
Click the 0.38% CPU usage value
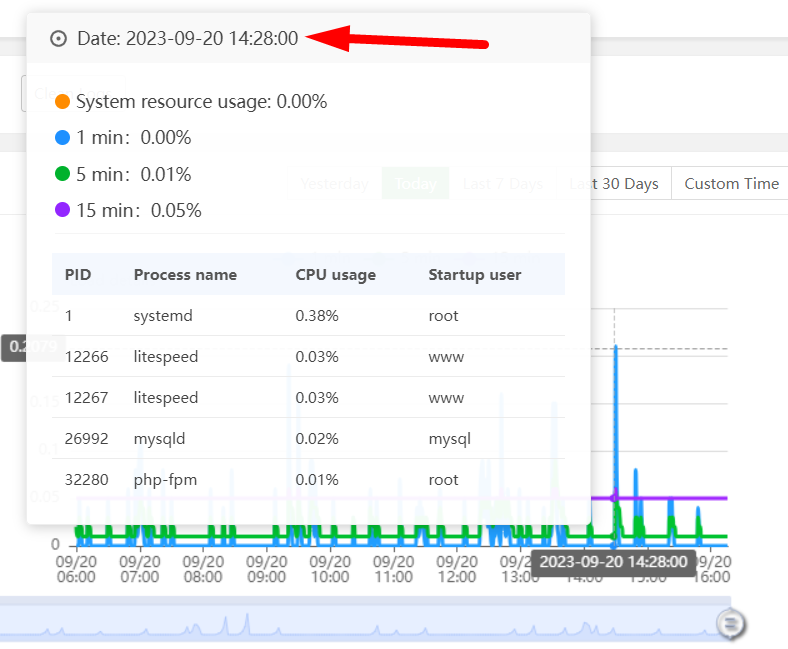[317, 316]
